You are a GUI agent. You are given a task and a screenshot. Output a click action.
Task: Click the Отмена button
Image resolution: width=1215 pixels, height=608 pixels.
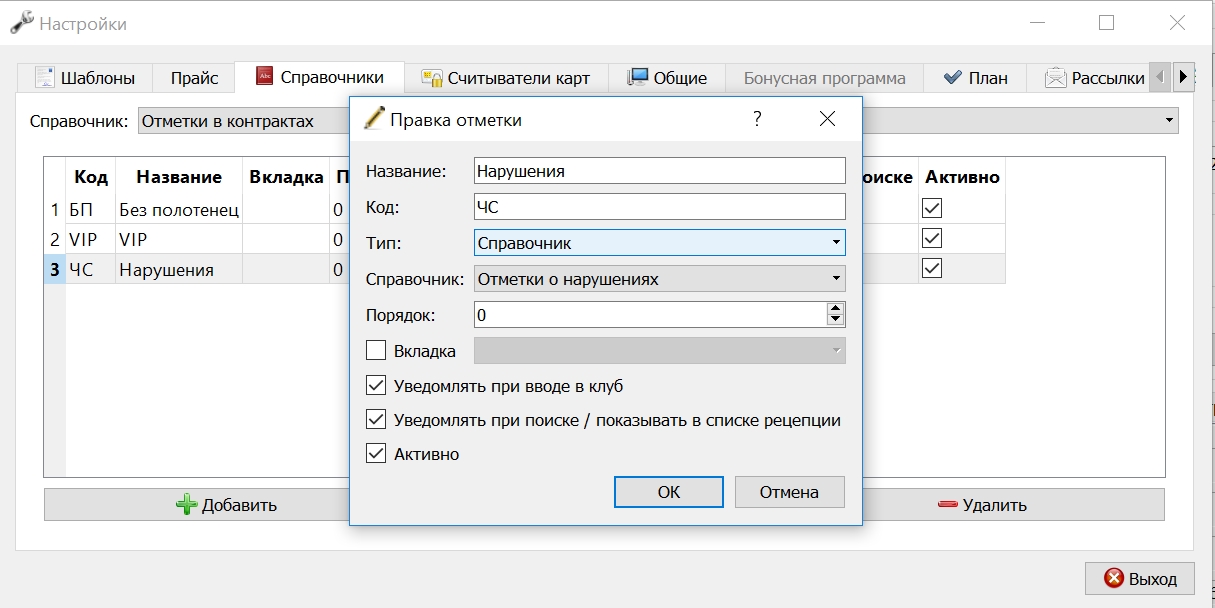[x=789, y=492]
